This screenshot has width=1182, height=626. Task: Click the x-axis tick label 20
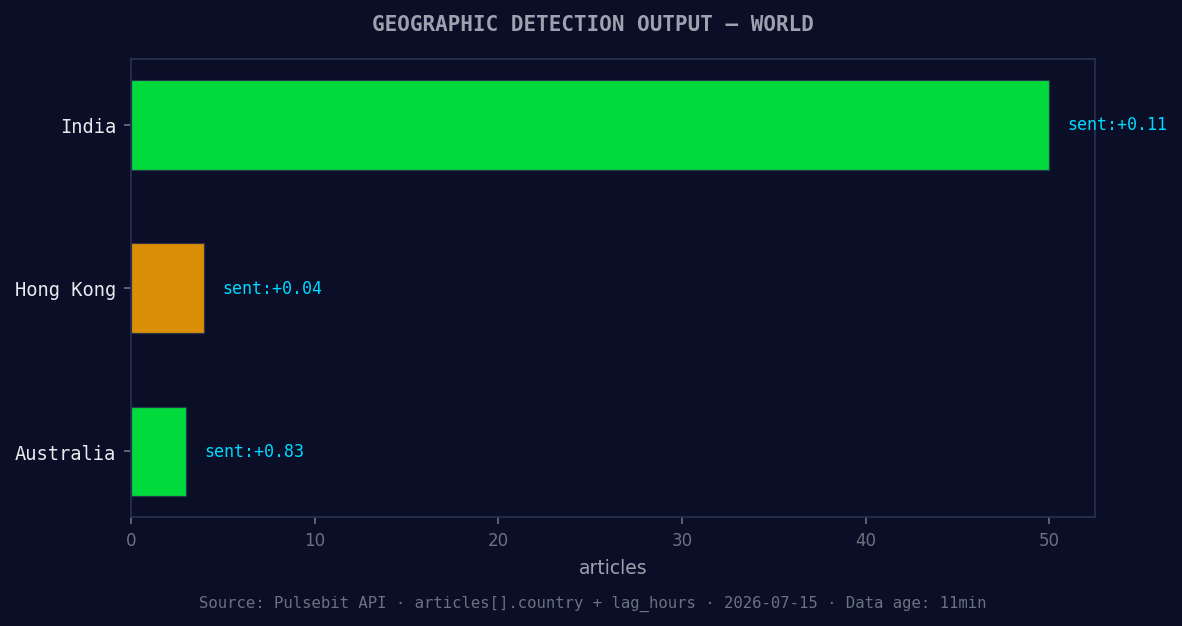(x=498, y=540)
